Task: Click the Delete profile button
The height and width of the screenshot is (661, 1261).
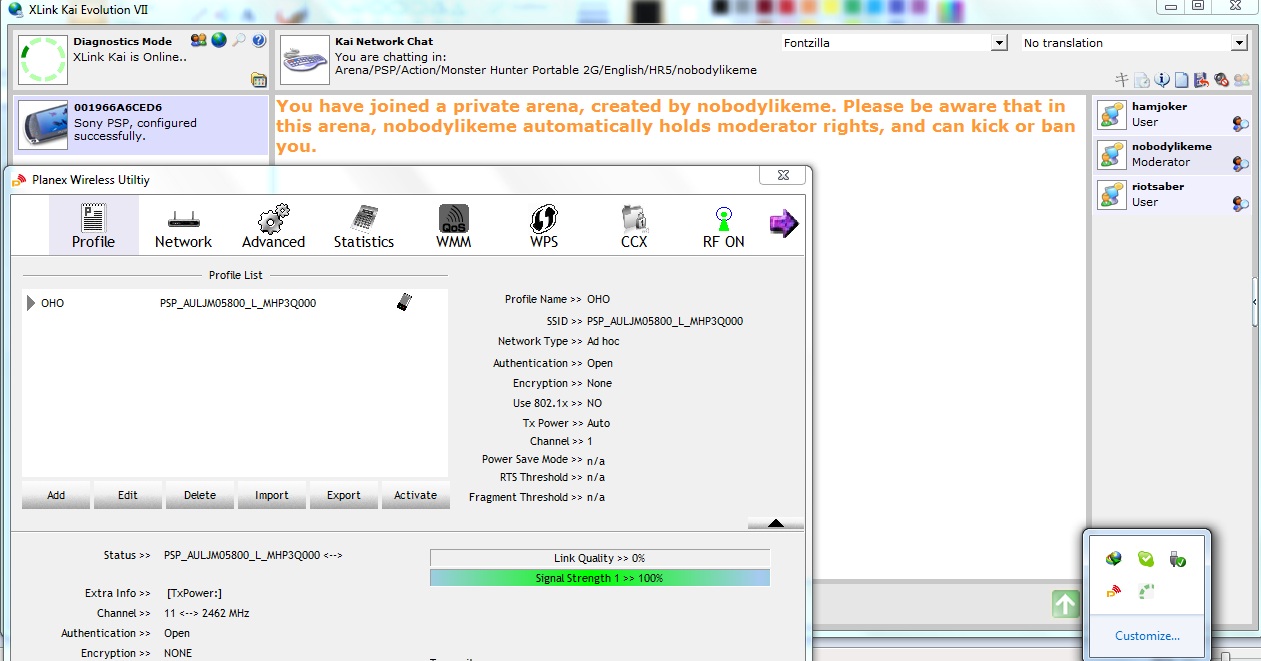Action: (200, 495)
